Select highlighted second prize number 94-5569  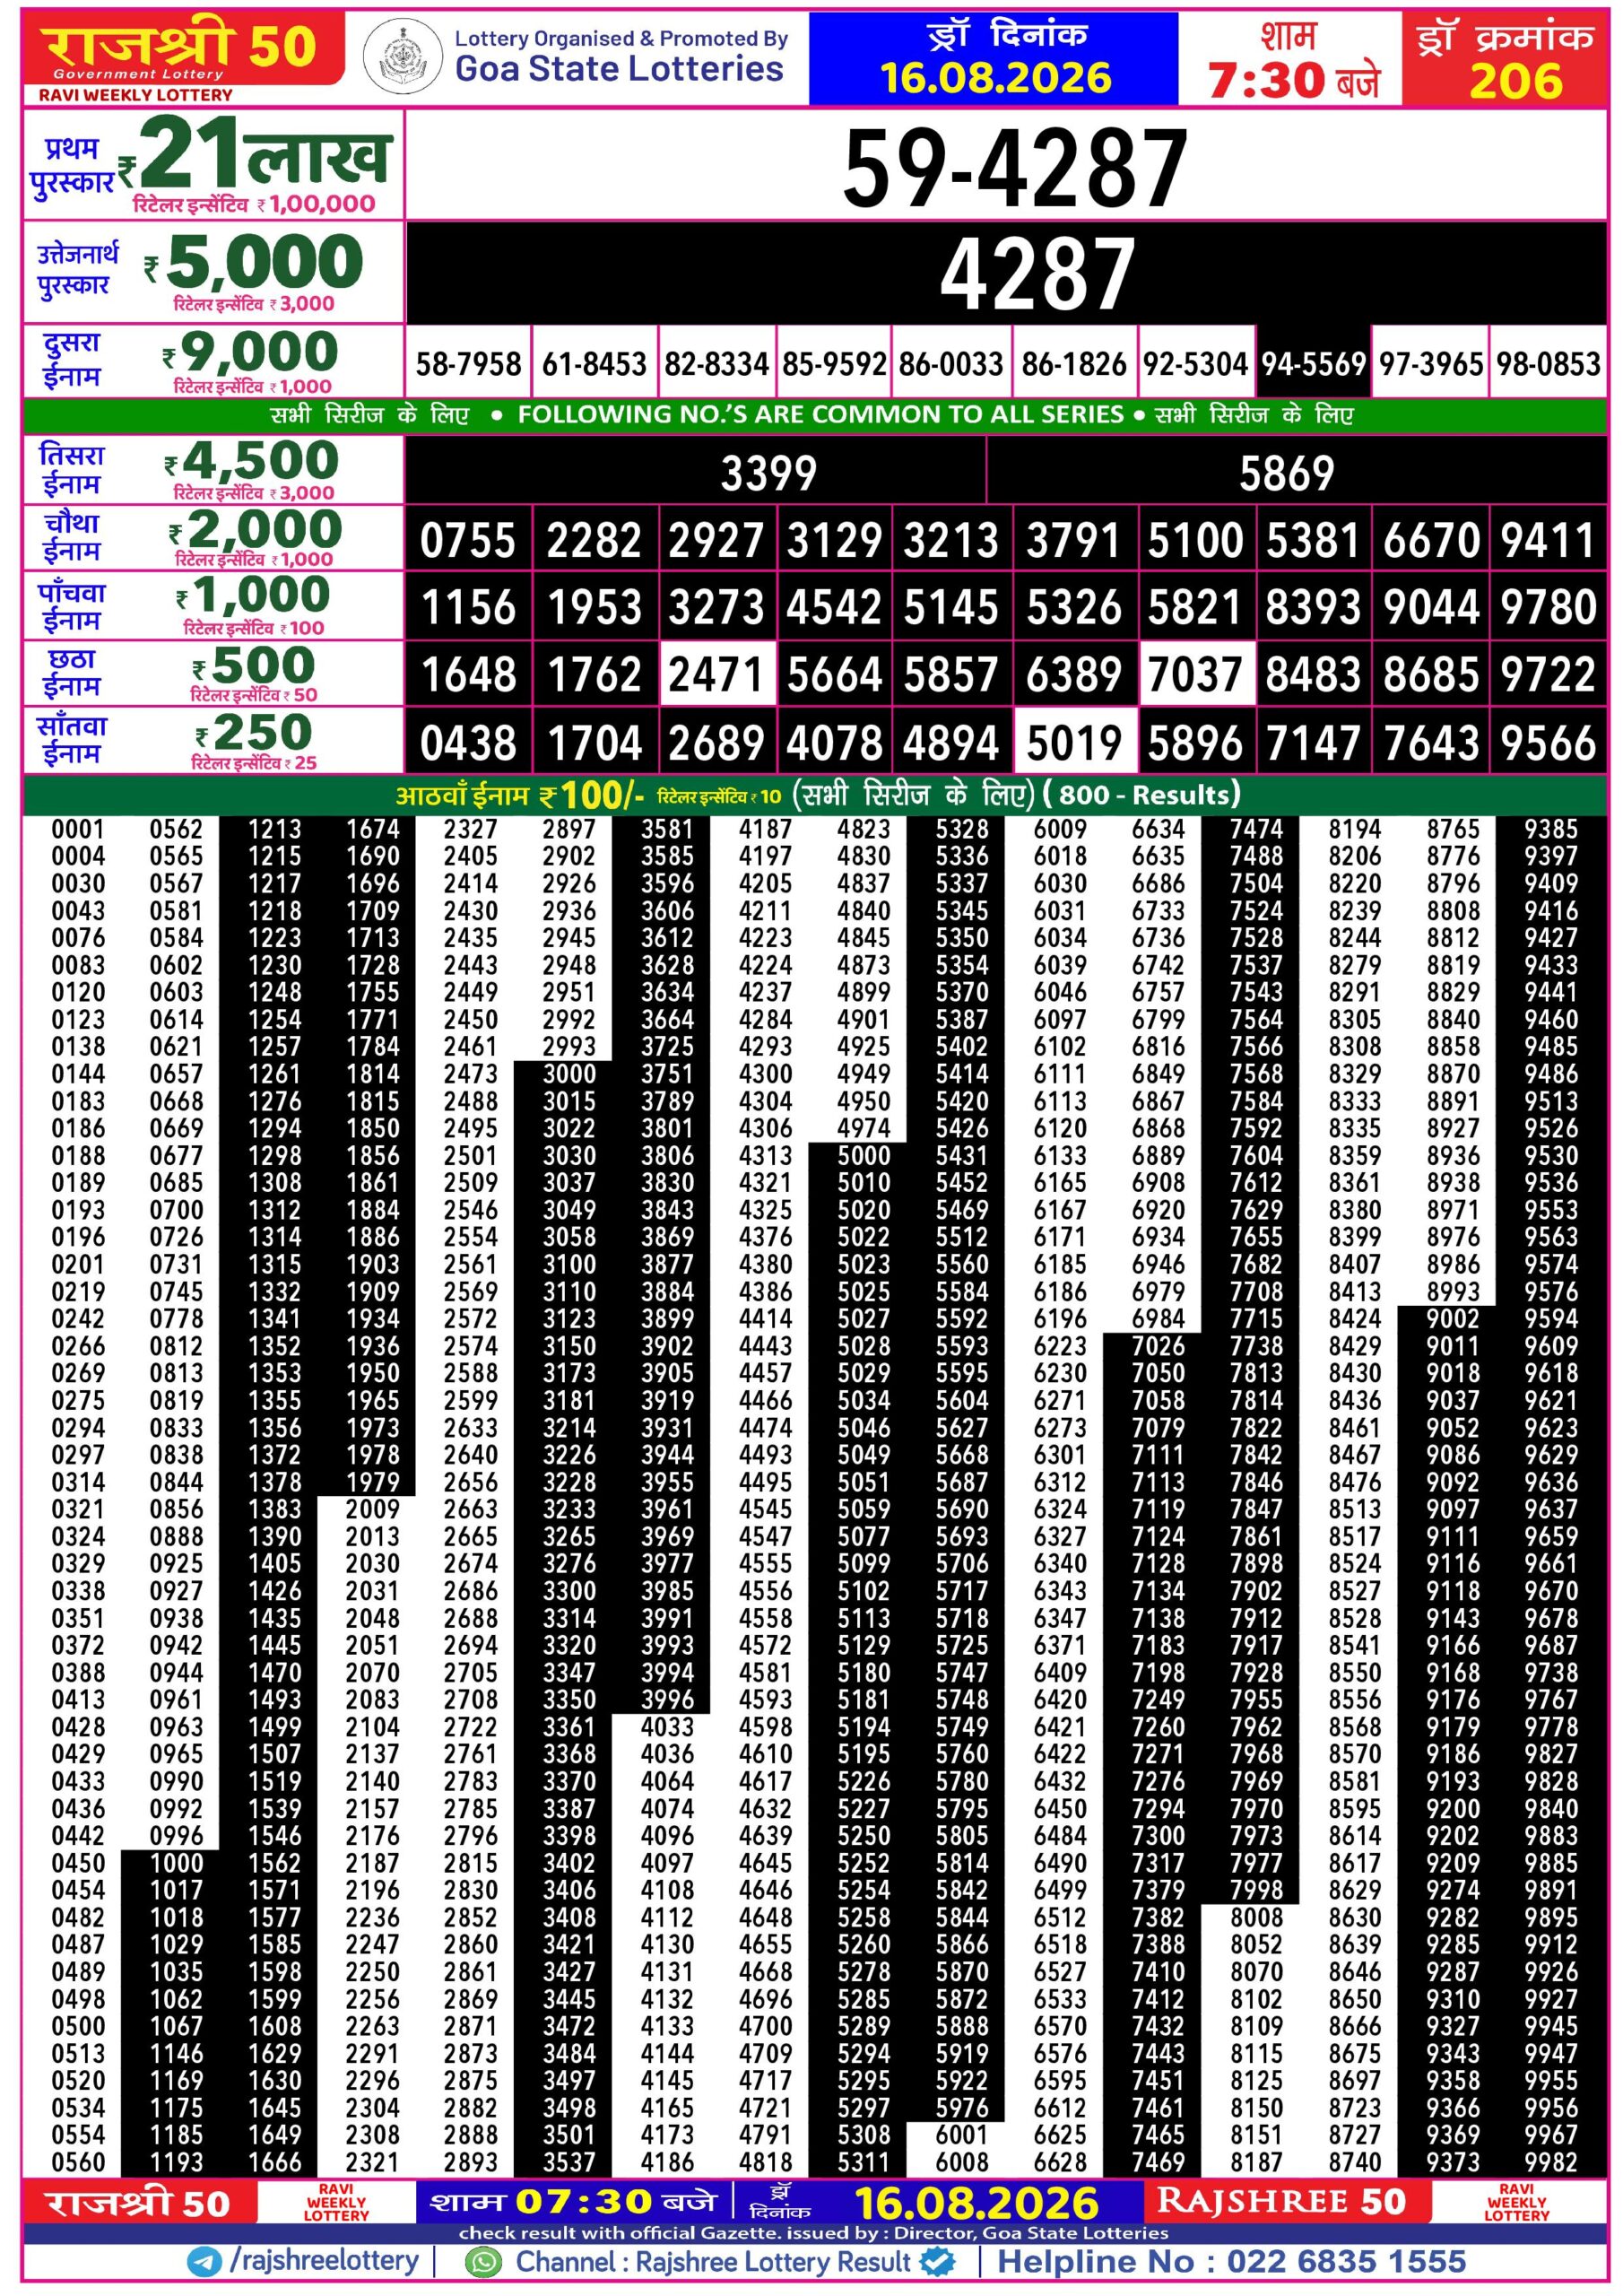(1313, 363)
